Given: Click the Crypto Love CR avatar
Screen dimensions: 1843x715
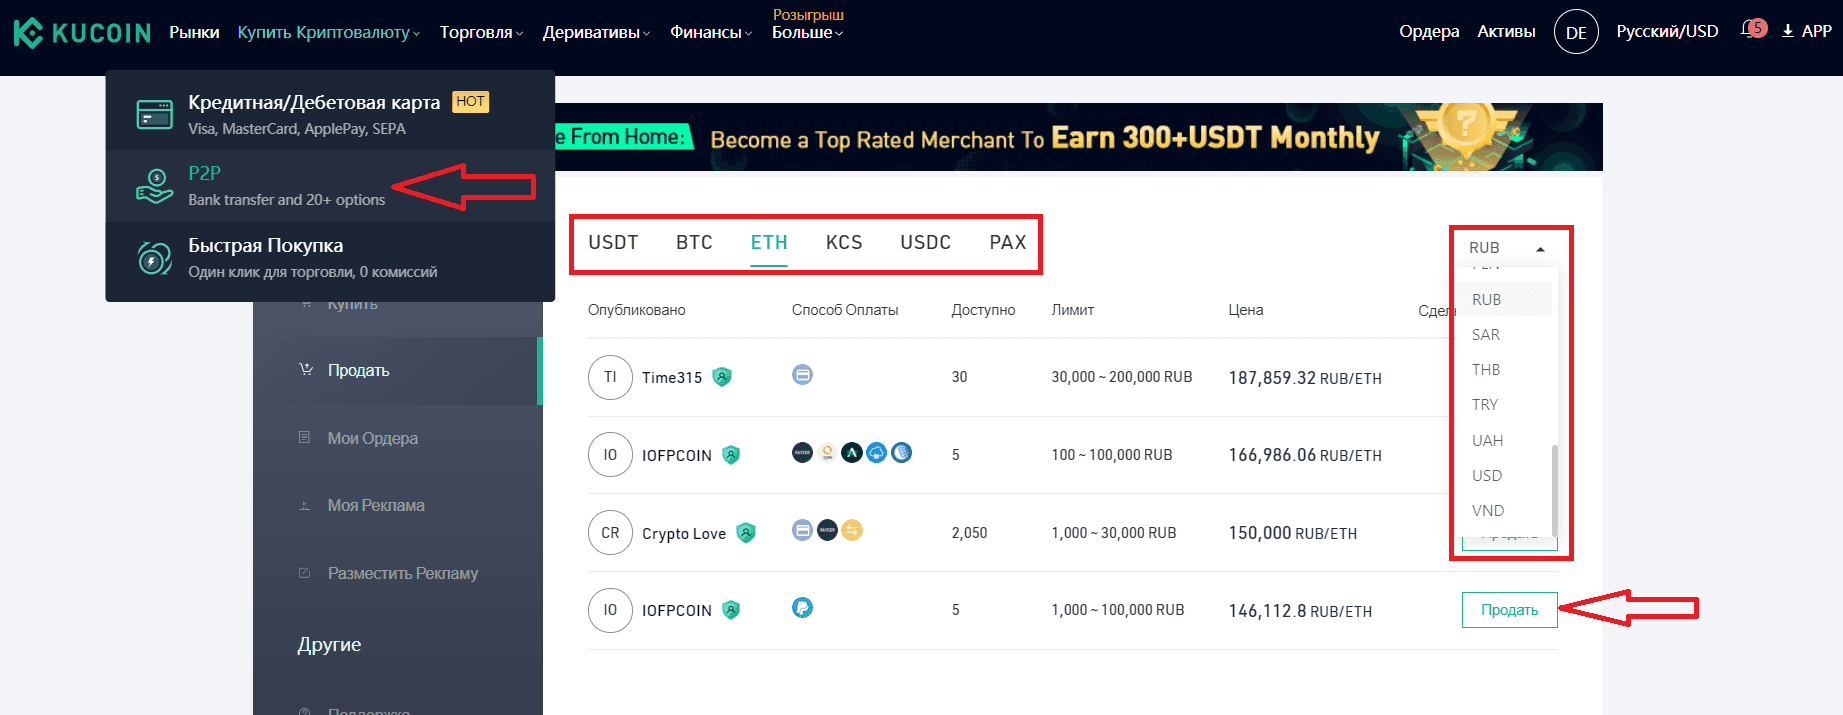Looking at the screenshot, I should 610,533.
